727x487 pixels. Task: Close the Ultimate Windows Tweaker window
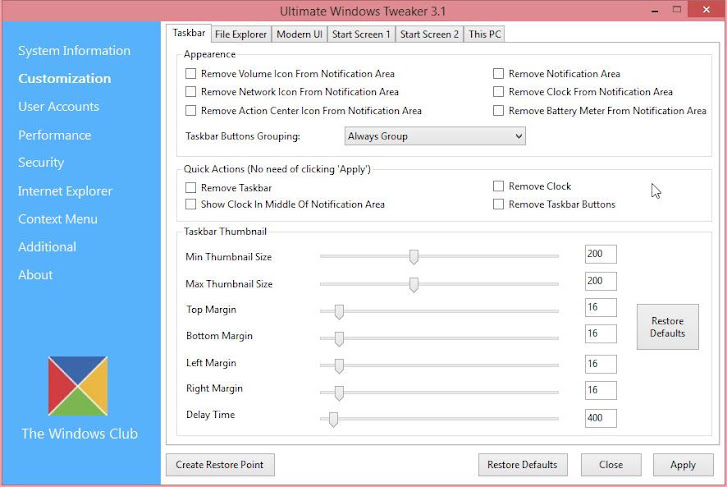706,9
